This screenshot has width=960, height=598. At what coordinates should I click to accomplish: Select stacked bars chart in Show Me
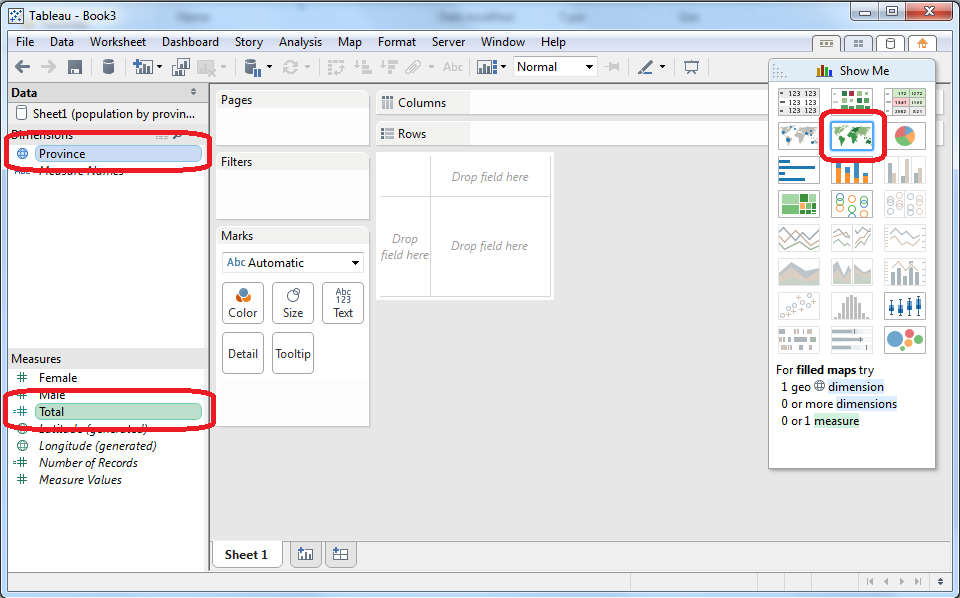(852, 170)
